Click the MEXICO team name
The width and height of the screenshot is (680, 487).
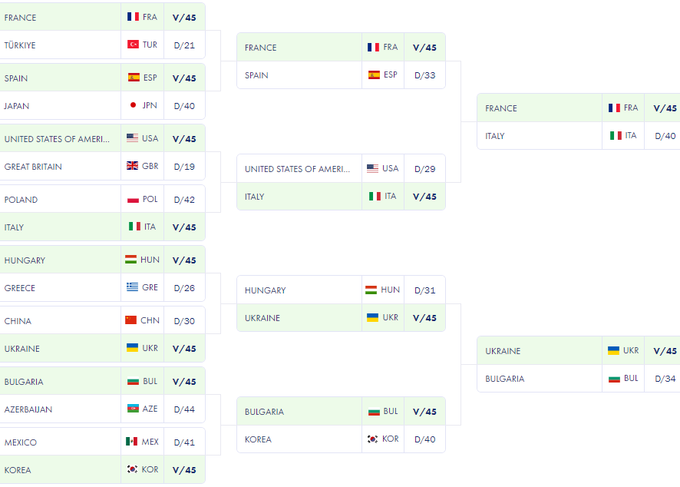[x=20, y=442]
